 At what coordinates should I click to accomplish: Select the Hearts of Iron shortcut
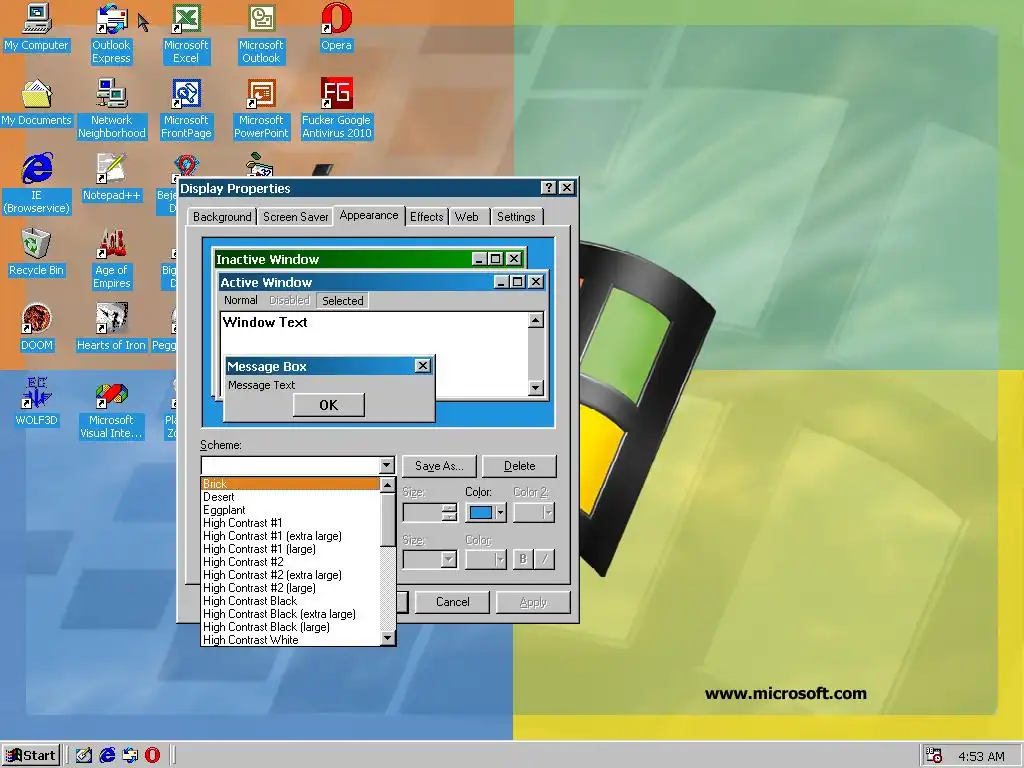pos(111,328)
